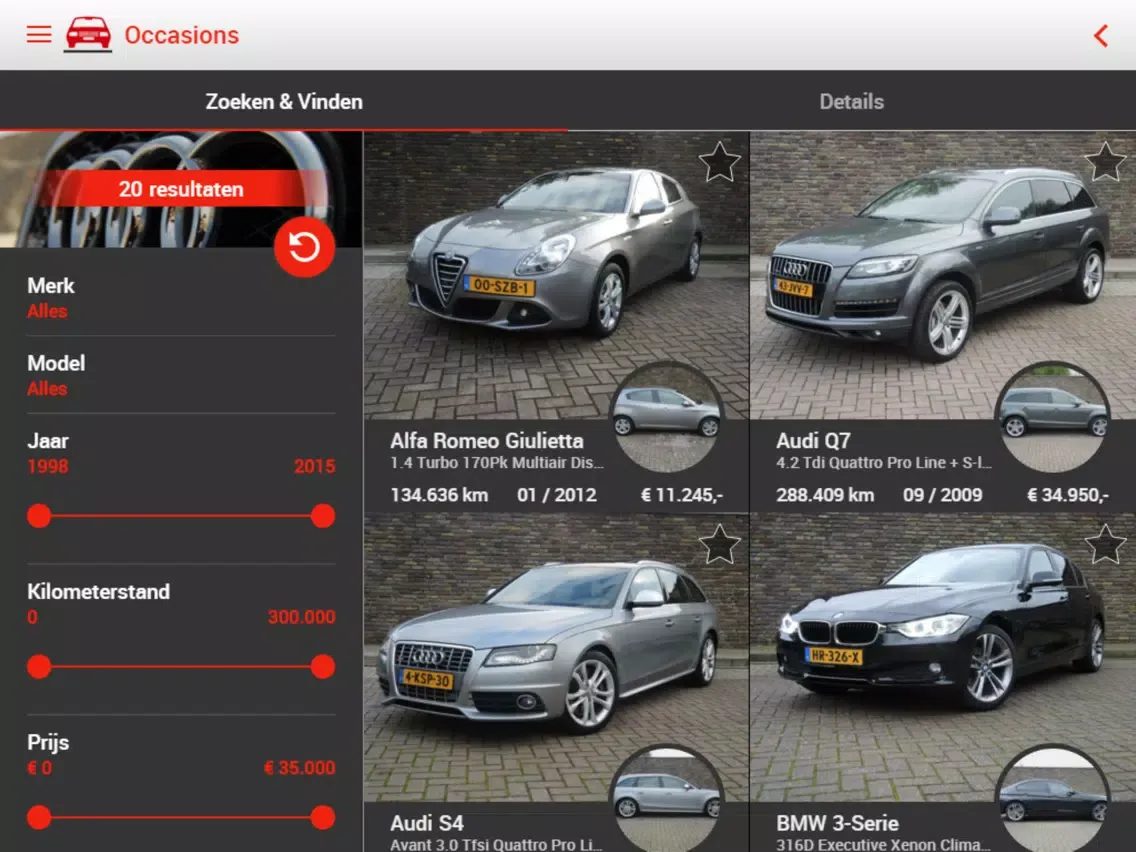Viewport: 1136px width, 852px height.
Task: Go back using the red chevron arrow
Action: point(1100,36)
